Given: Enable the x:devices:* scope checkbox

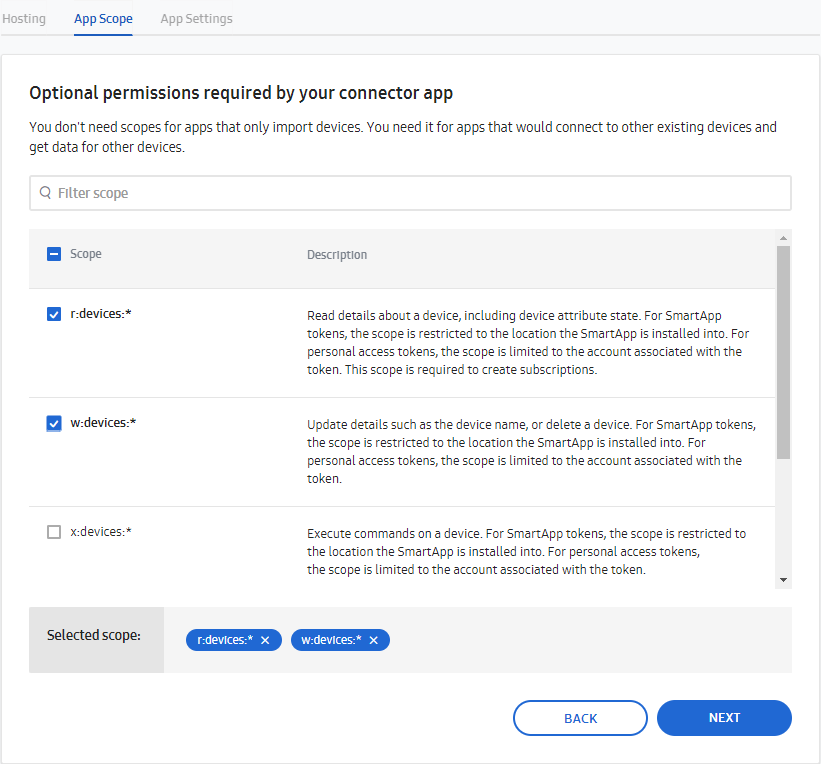Looking at the screenshot, I should pyautogui.click(x=54, y=532).
